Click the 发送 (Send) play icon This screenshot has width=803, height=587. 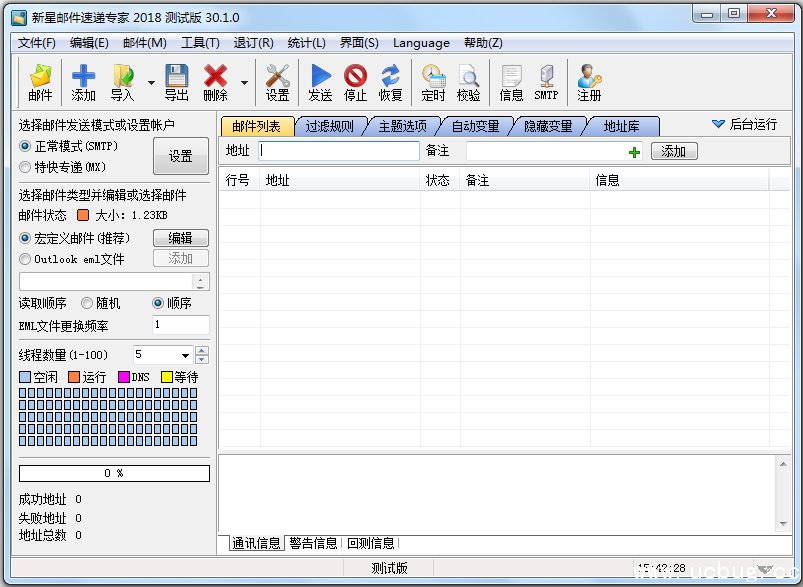[320, 82]
